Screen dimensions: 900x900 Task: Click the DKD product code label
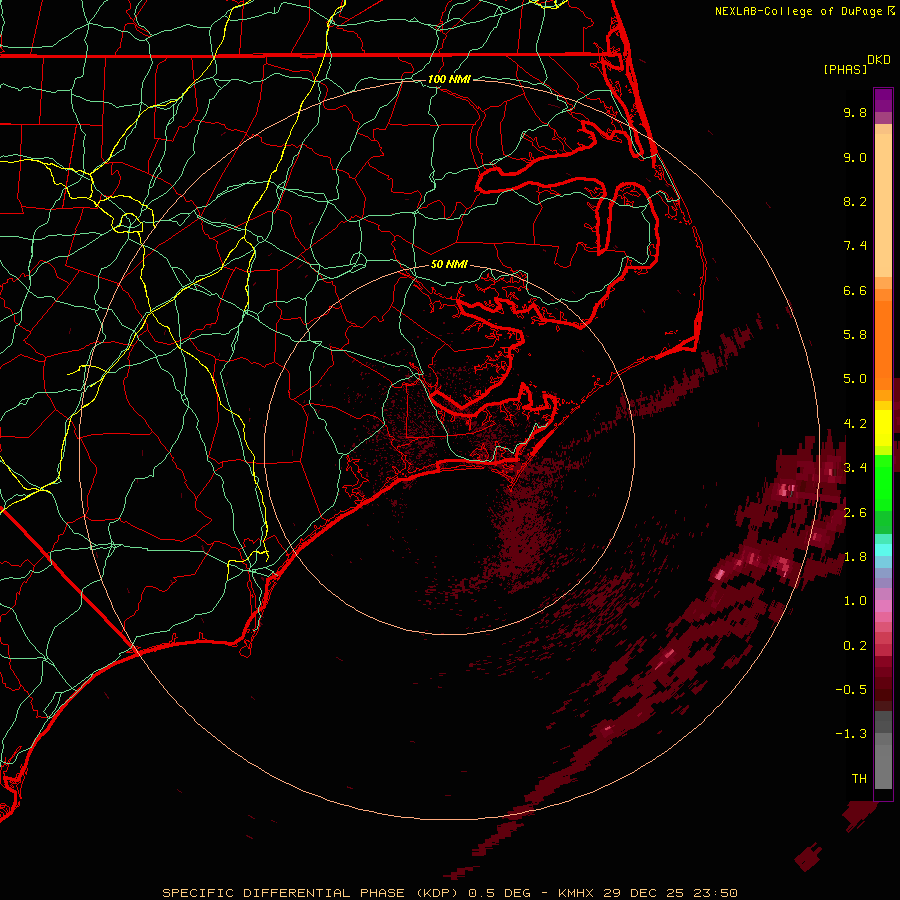coord(878,60)
